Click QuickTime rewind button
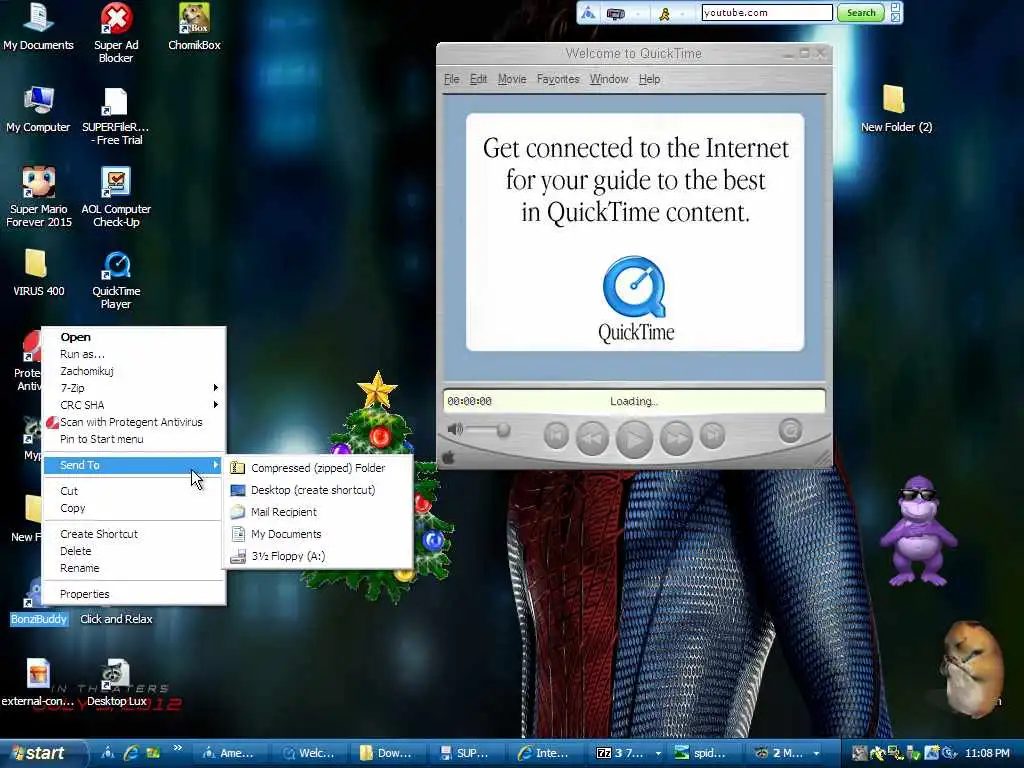Viewport: 1024px width, 768px height. (592, 438)
